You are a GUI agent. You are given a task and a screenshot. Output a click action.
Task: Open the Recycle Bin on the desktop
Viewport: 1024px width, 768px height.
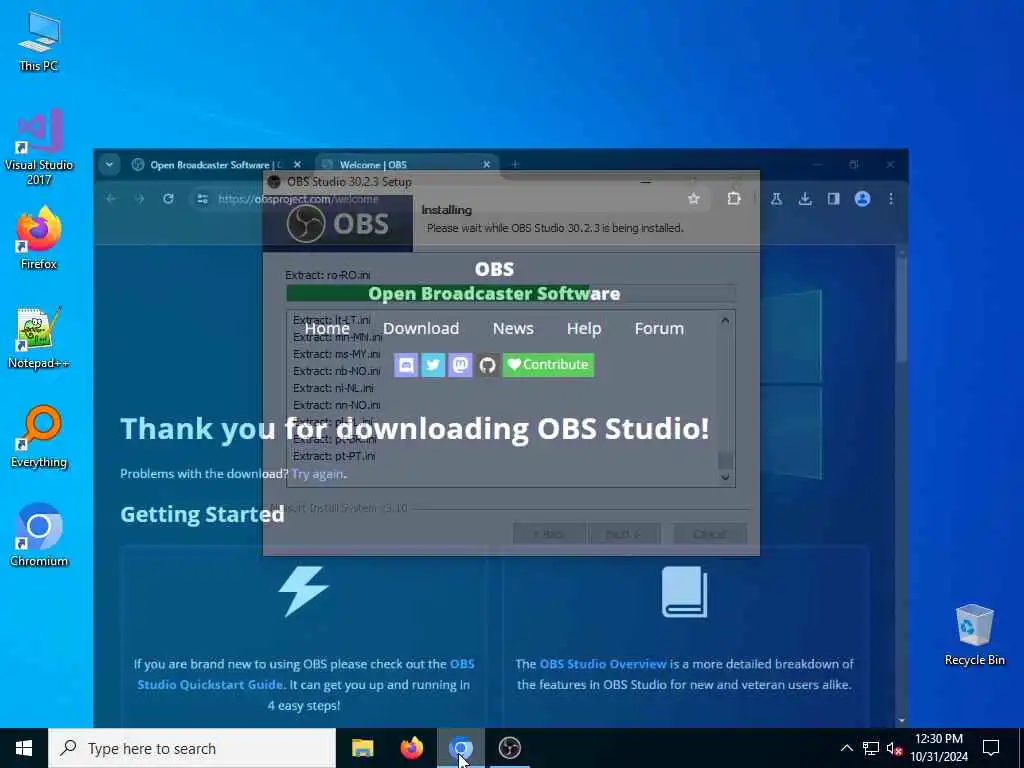click(x=974, y=635)
